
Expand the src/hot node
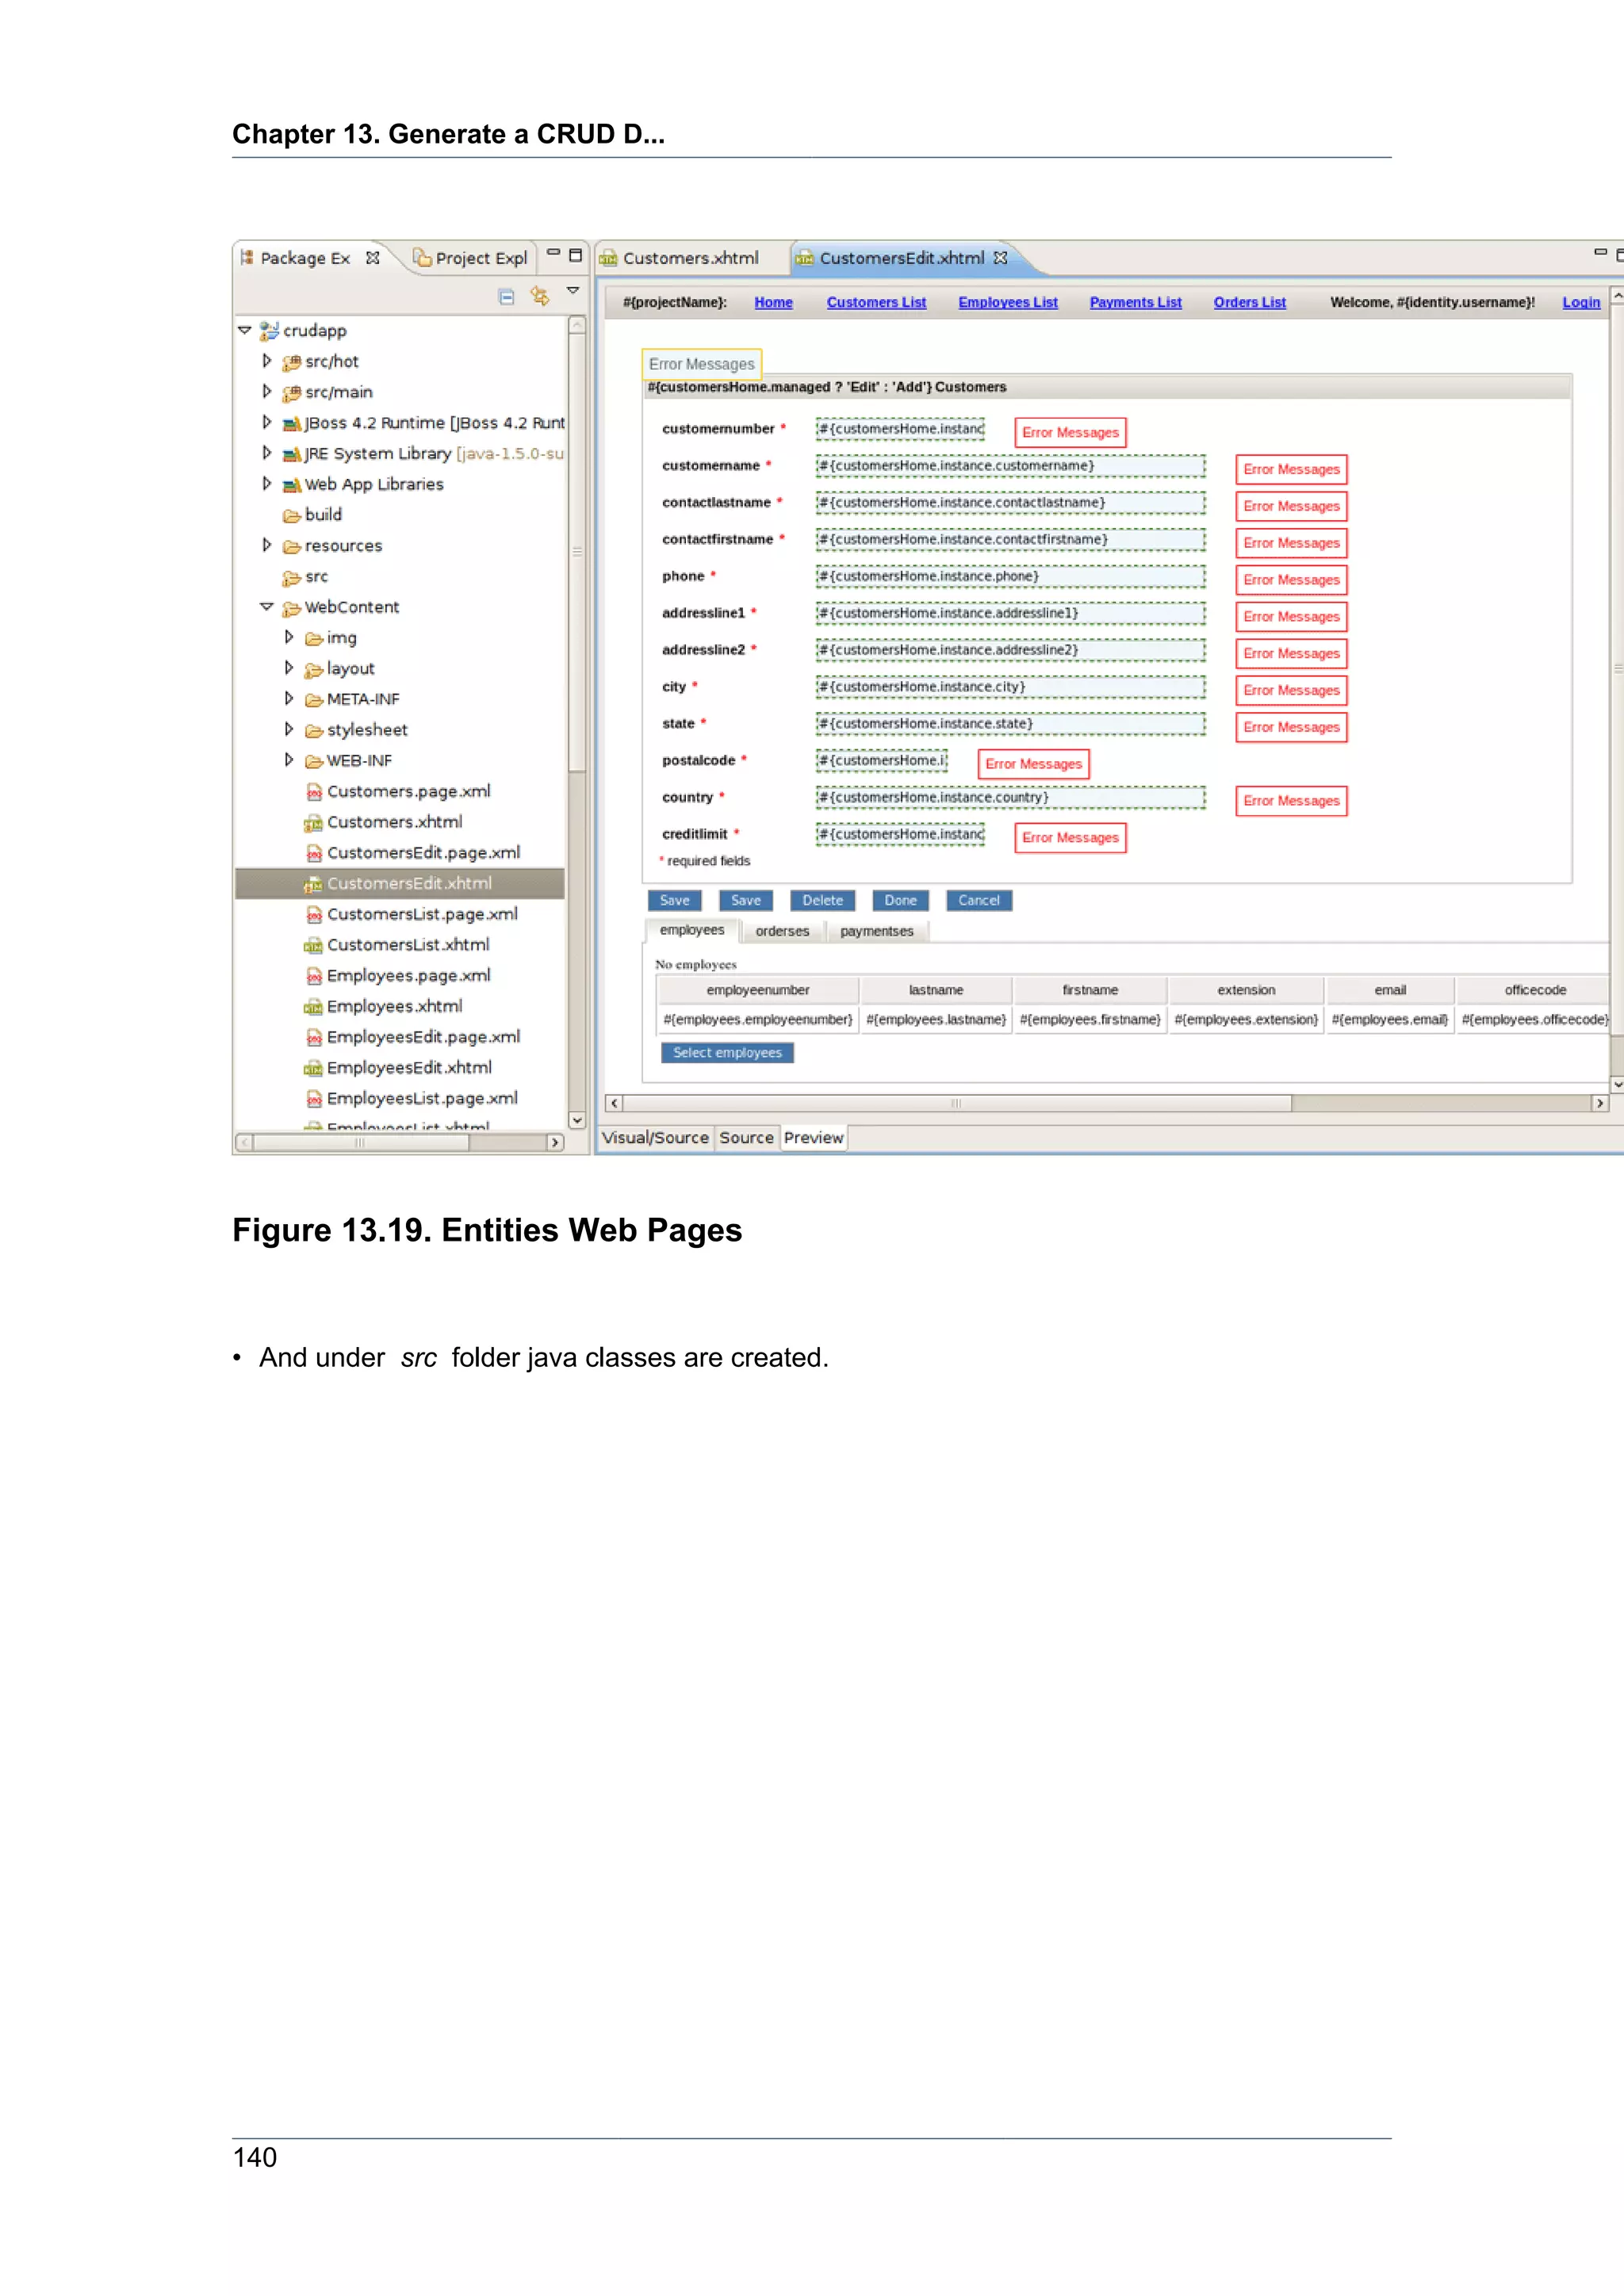(x=267, y=360)
